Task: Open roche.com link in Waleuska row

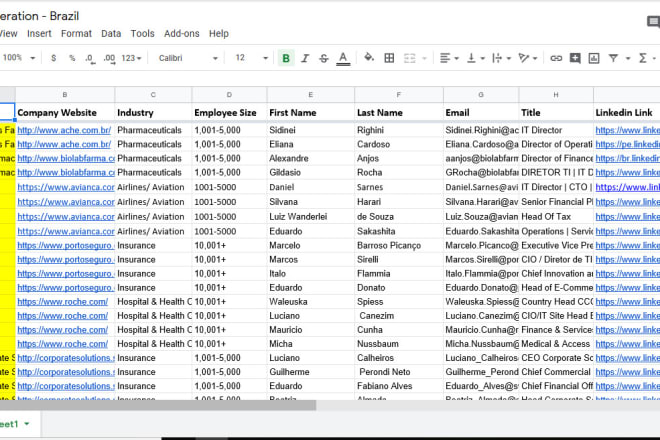Action: pyautogui.click(x=62, y=302)
